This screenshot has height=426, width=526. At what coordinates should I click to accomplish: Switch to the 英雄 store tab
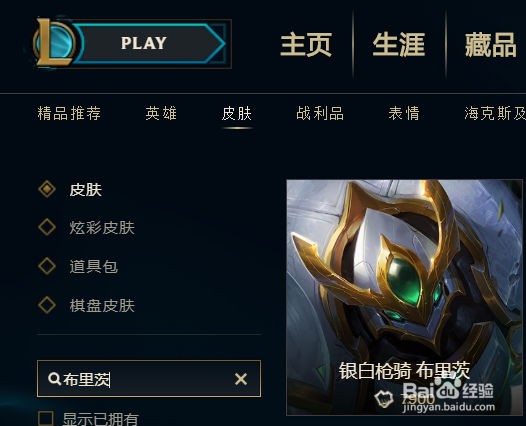(161, 113)
